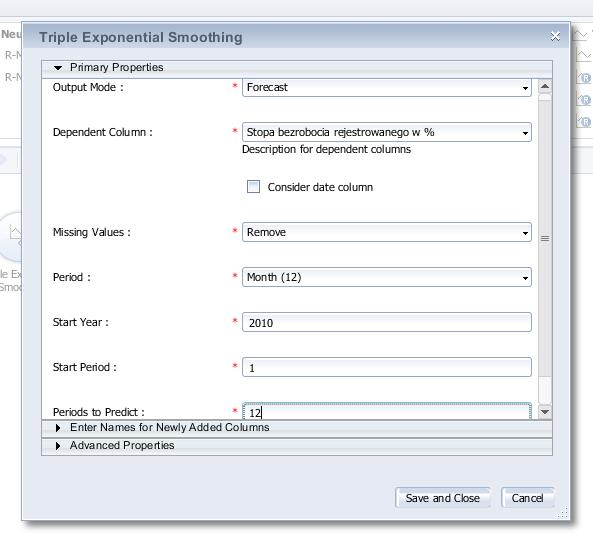Click the Start Period input field
Image resolution: width=593 pixels, height=546 pixels.
coord(387,367)
